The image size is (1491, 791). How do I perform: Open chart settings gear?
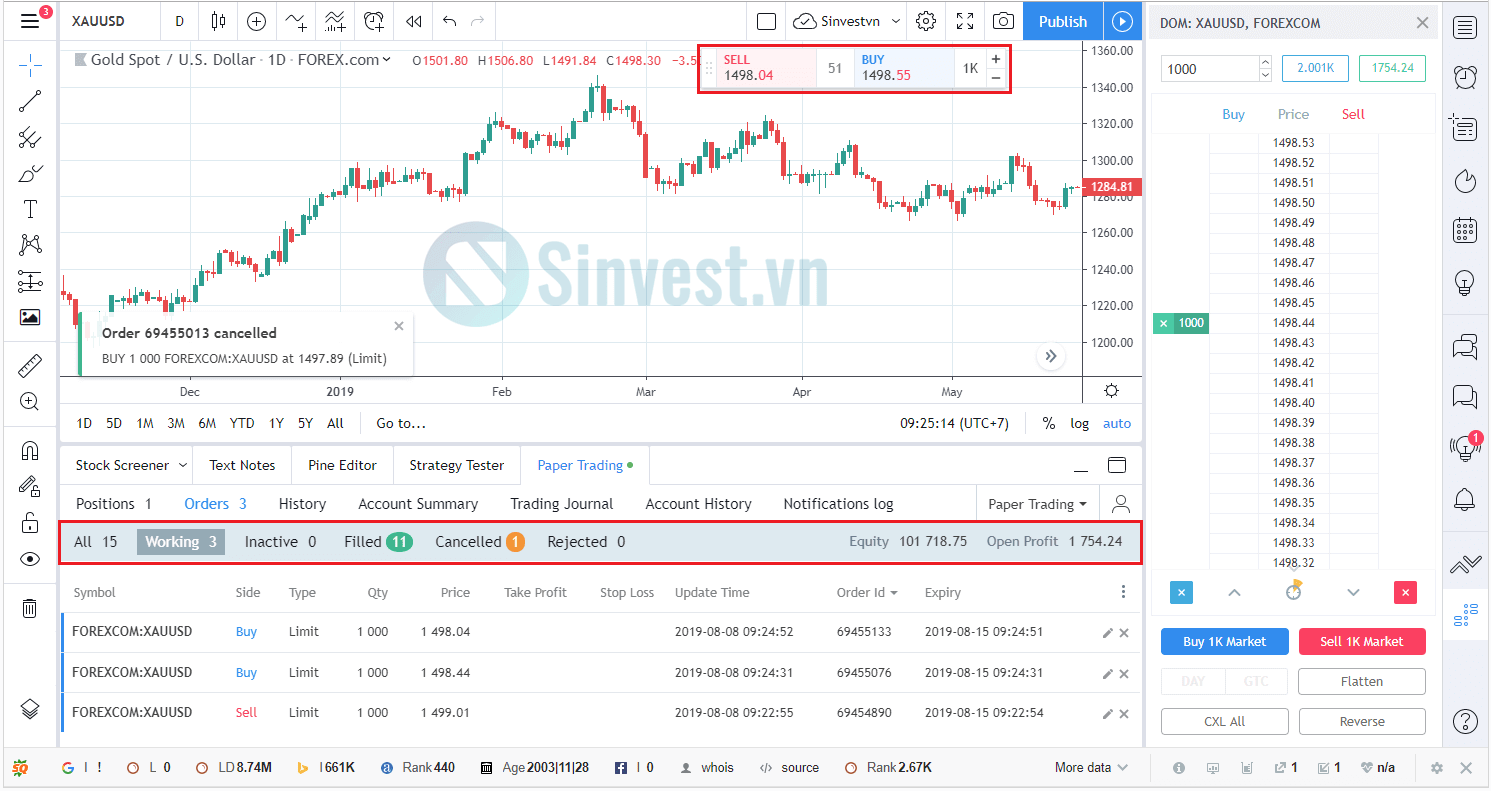coord(926,21)
